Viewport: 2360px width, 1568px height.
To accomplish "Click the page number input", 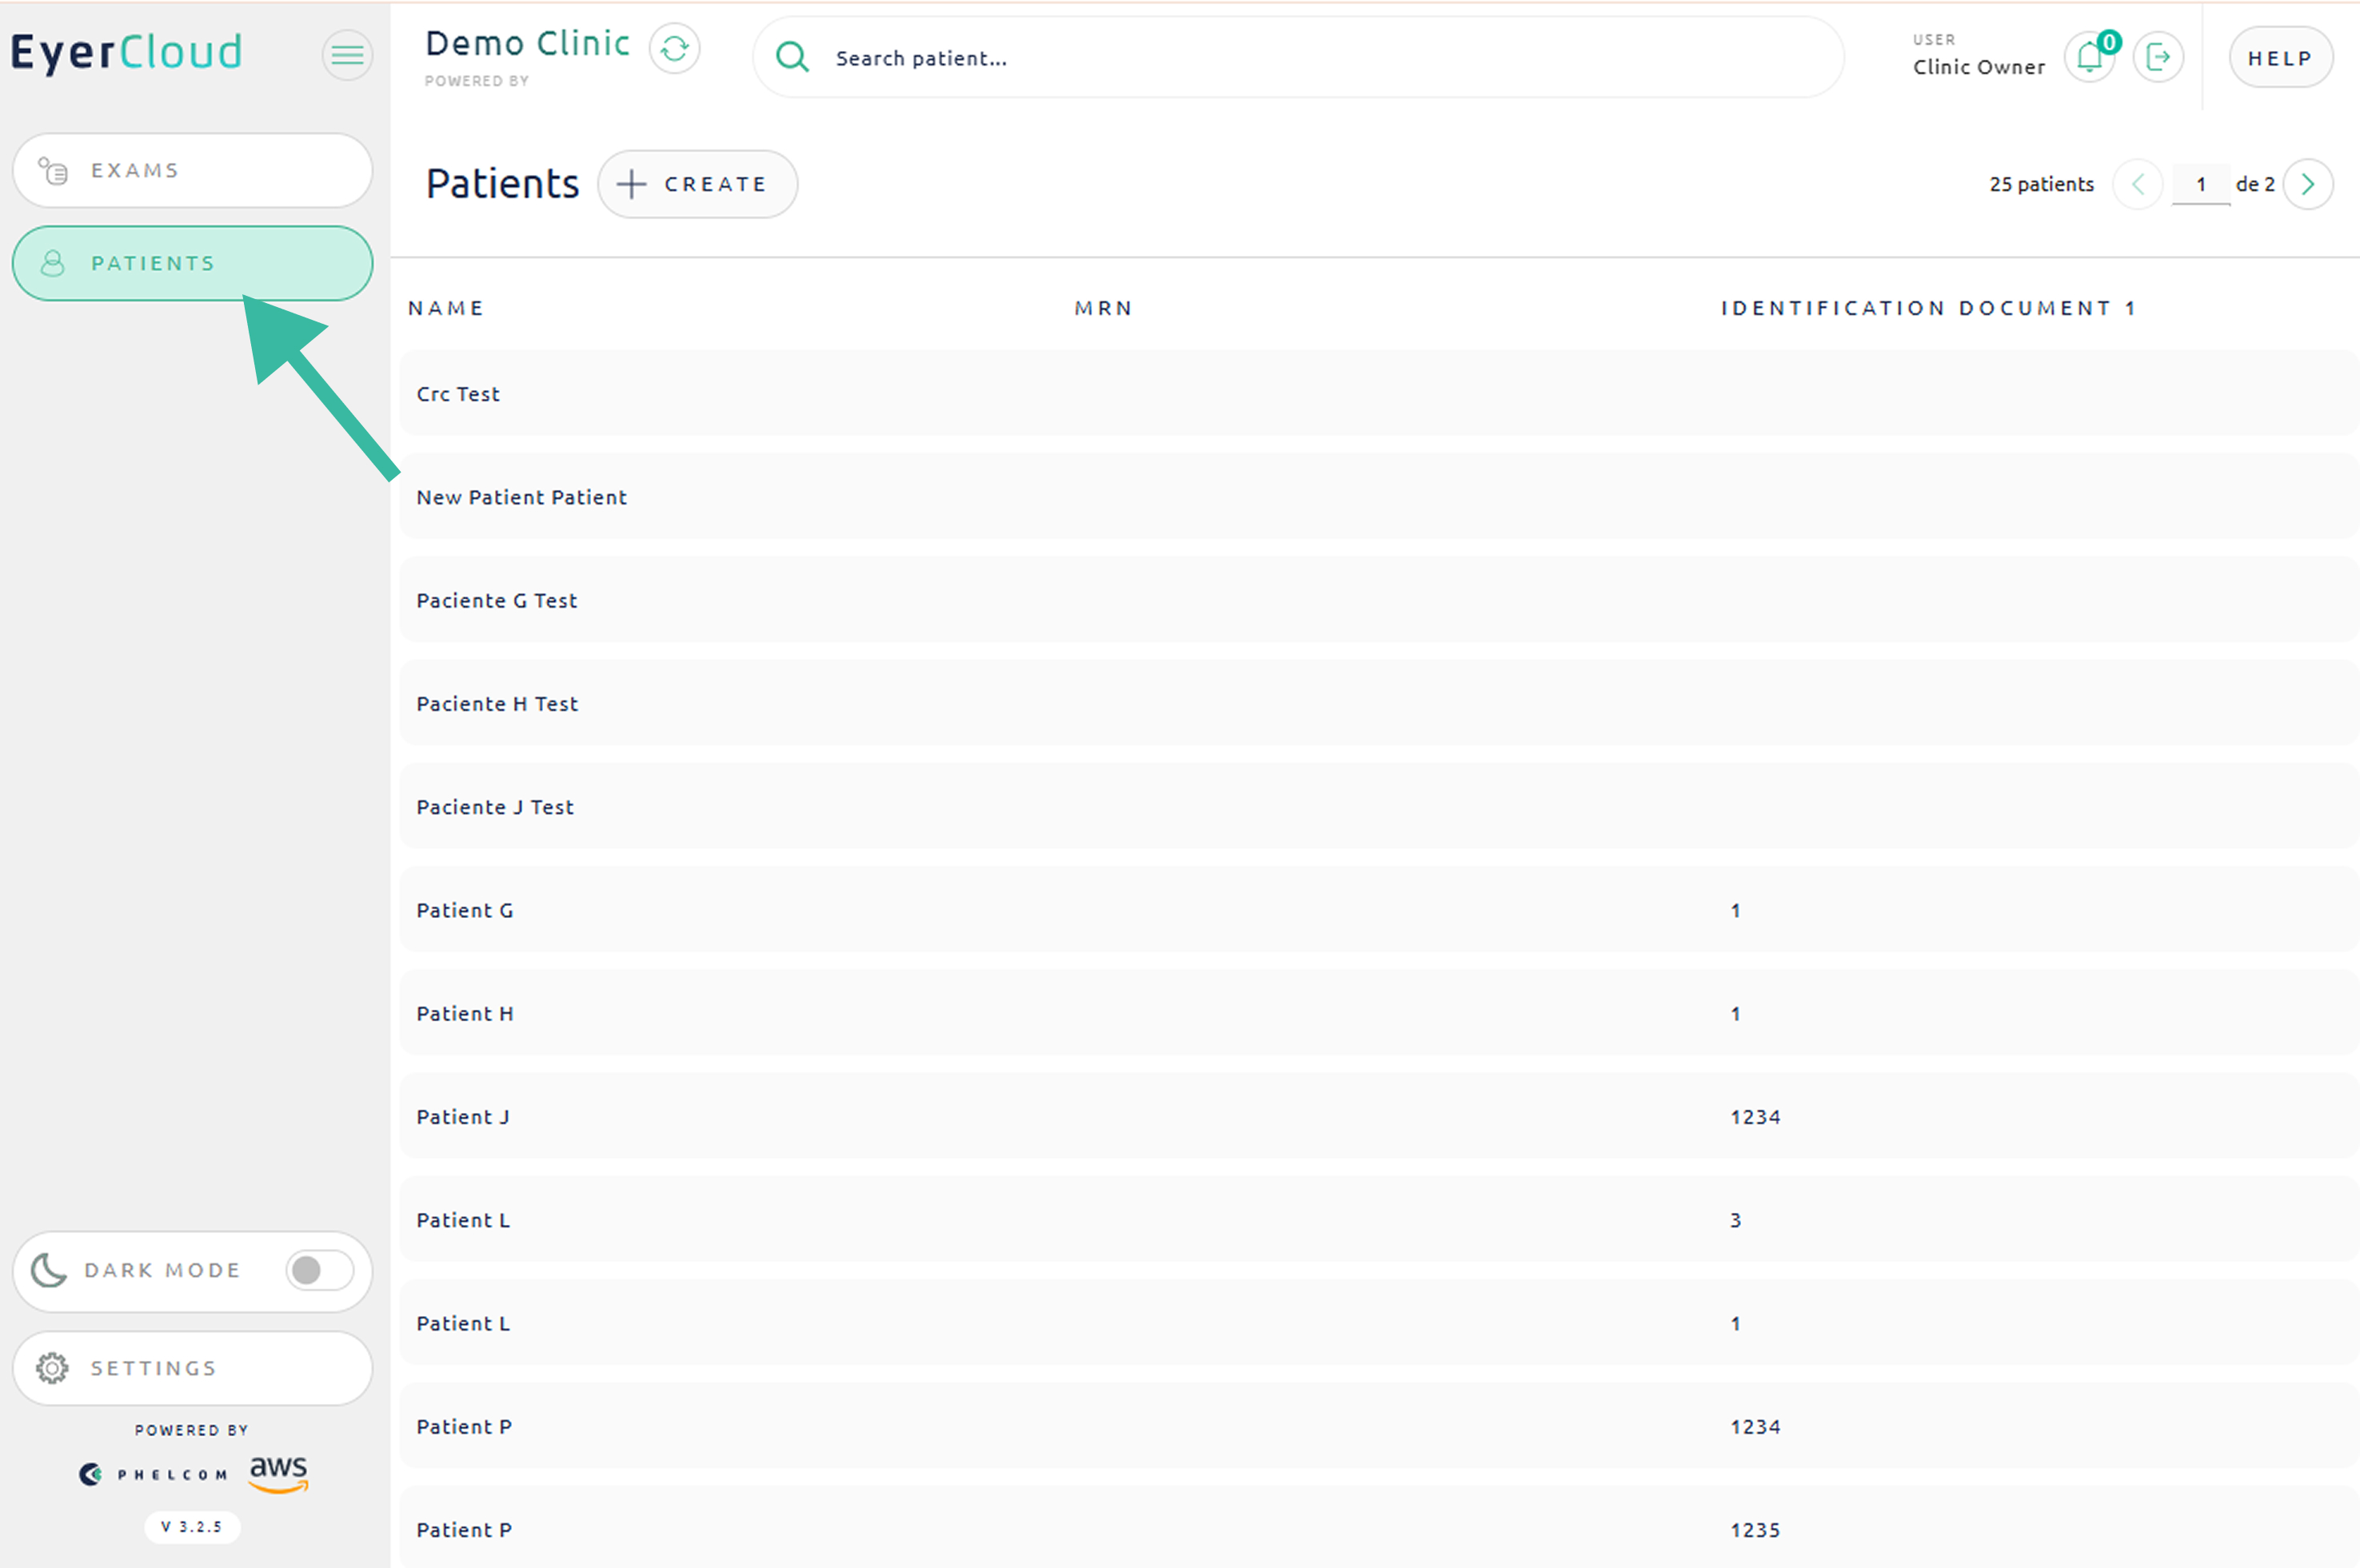I will 2200,184.
